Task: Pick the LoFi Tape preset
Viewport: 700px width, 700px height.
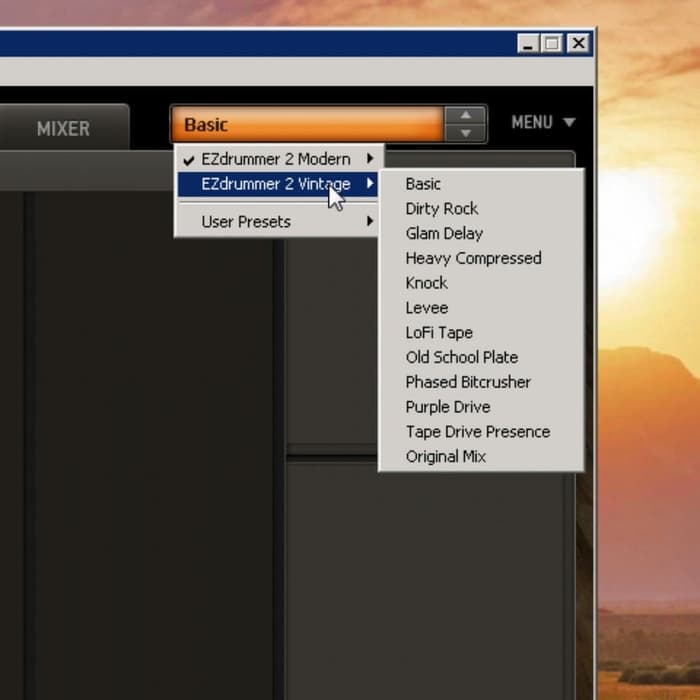Action: point(481,333)
